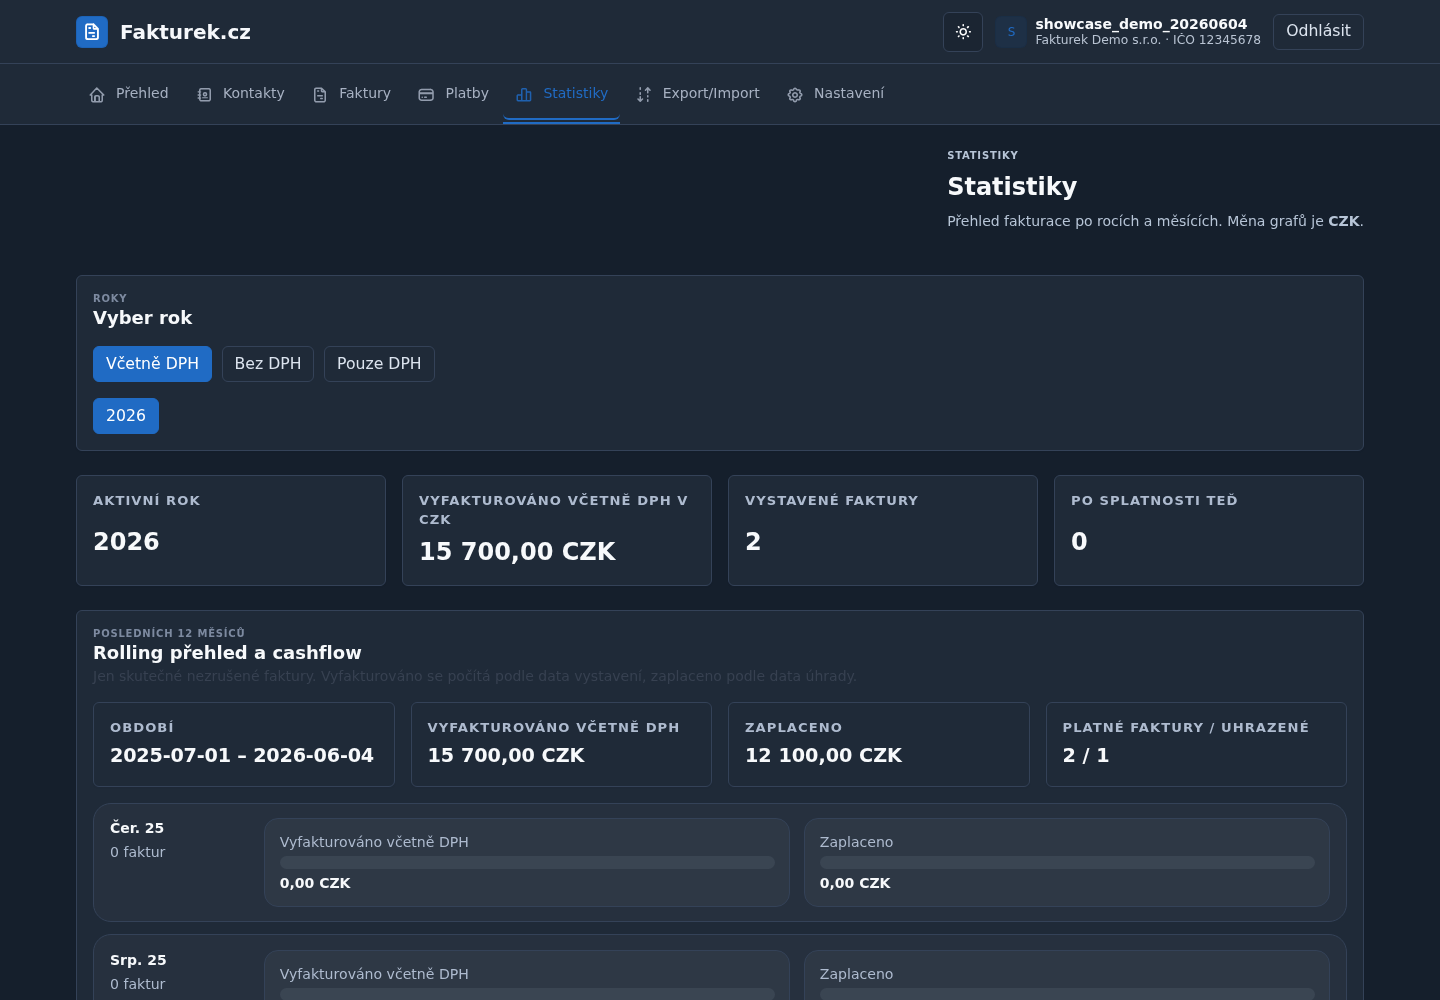Select the Včetně DPH option
The height and width of the screenshot is (1000, 1440).
152,364
